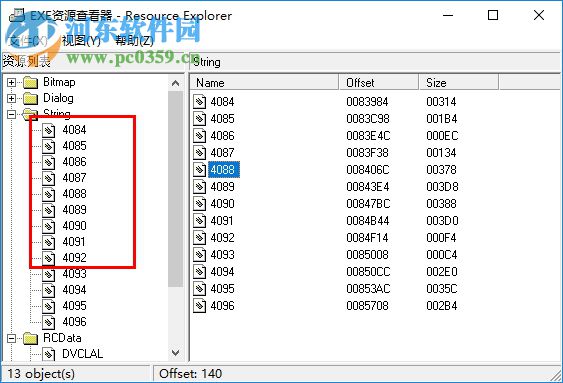Select tree item 4085
Image resolution: width=563 pixels, height=383 pixels.
click(74, 146)
